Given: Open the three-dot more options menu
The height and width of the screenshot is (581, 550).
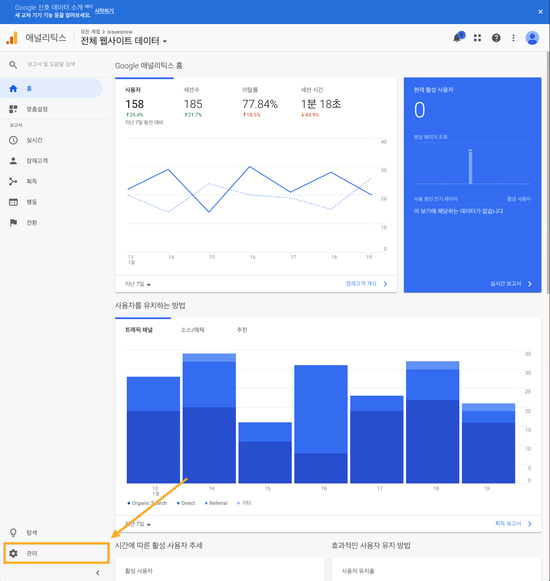Looking at the screenshot, I should pyautogui.click(x=513, y=38).
